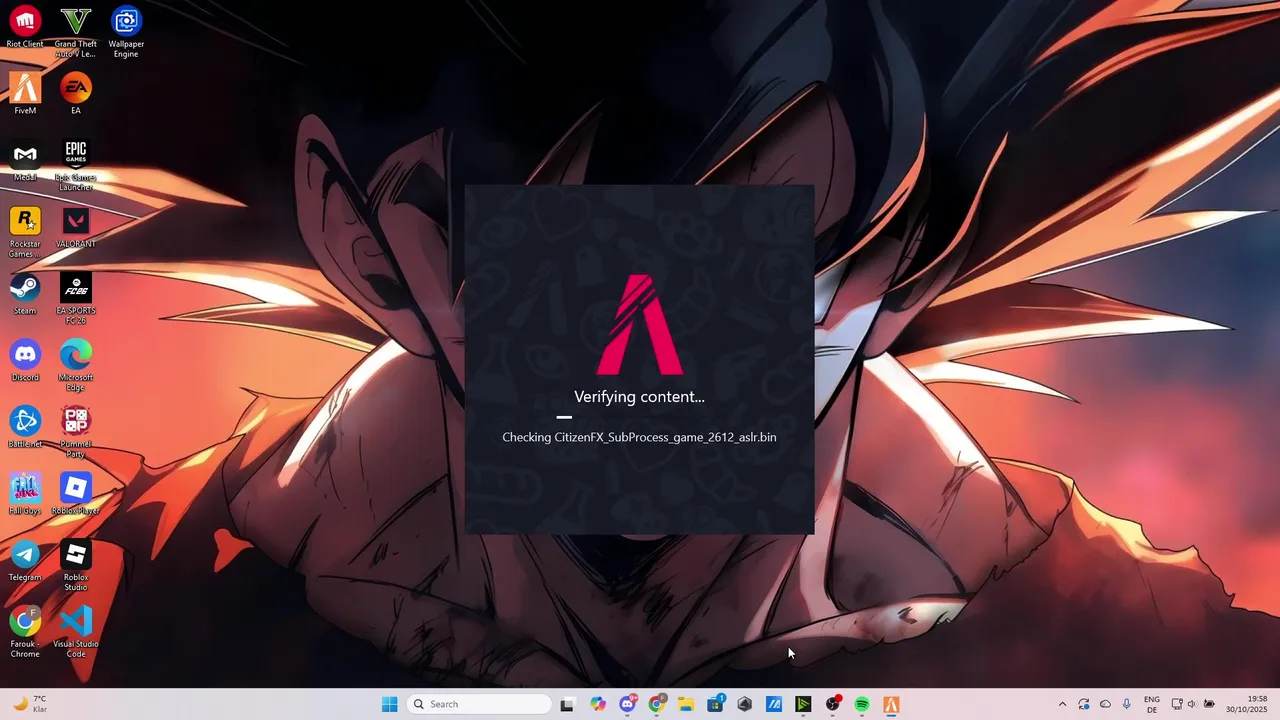Select the Visual Studio Code desktop icon
The height and width of the screenshot is (720, 1280).
point(76,632)
